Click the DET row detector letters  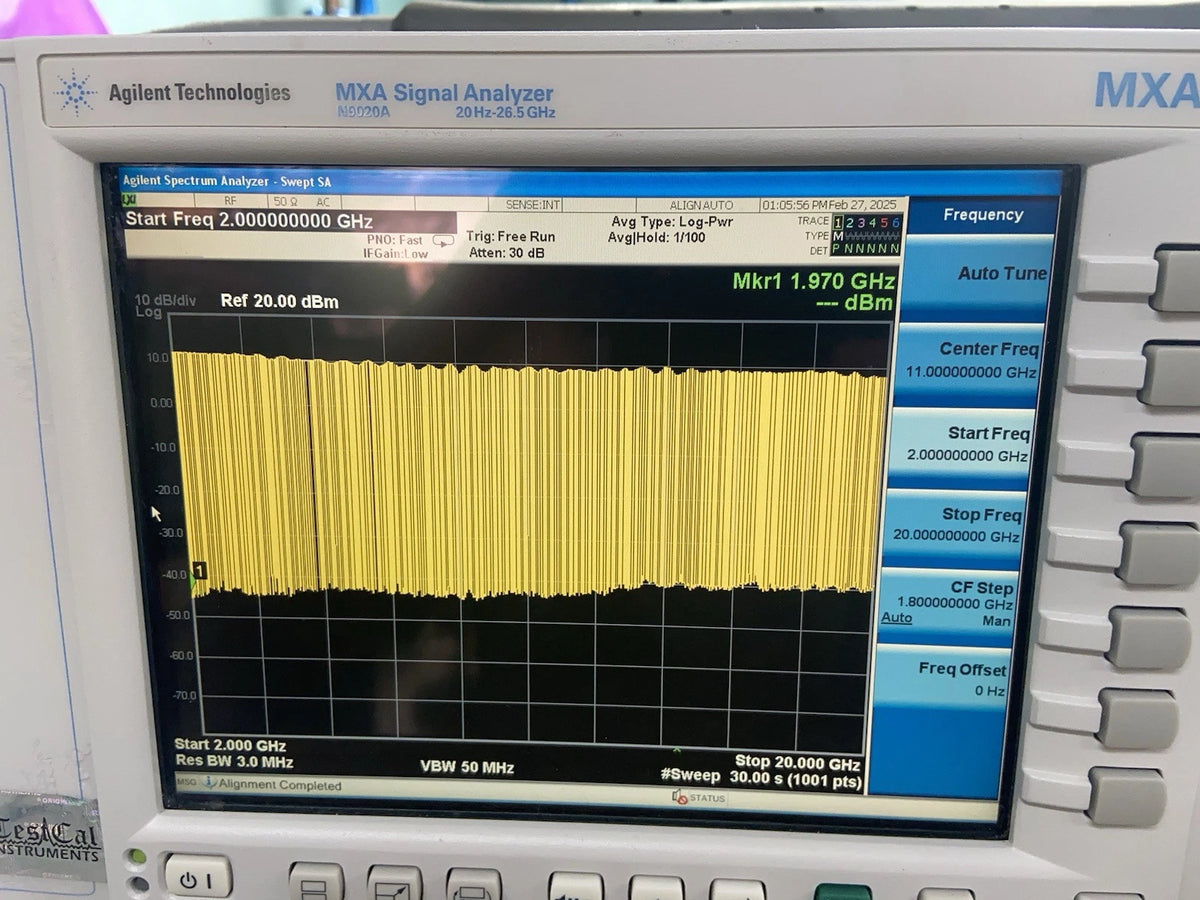click(868, 248)
